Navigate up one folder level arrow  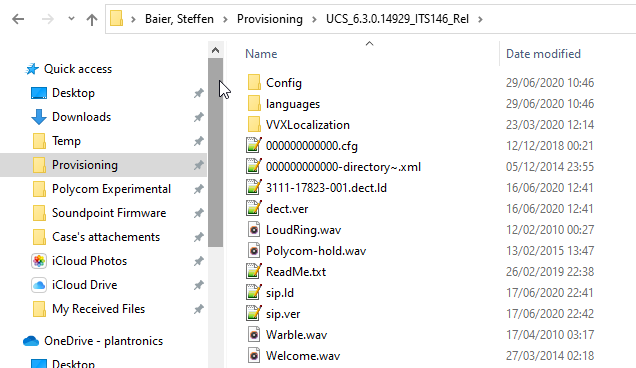[x=92, y=19]
